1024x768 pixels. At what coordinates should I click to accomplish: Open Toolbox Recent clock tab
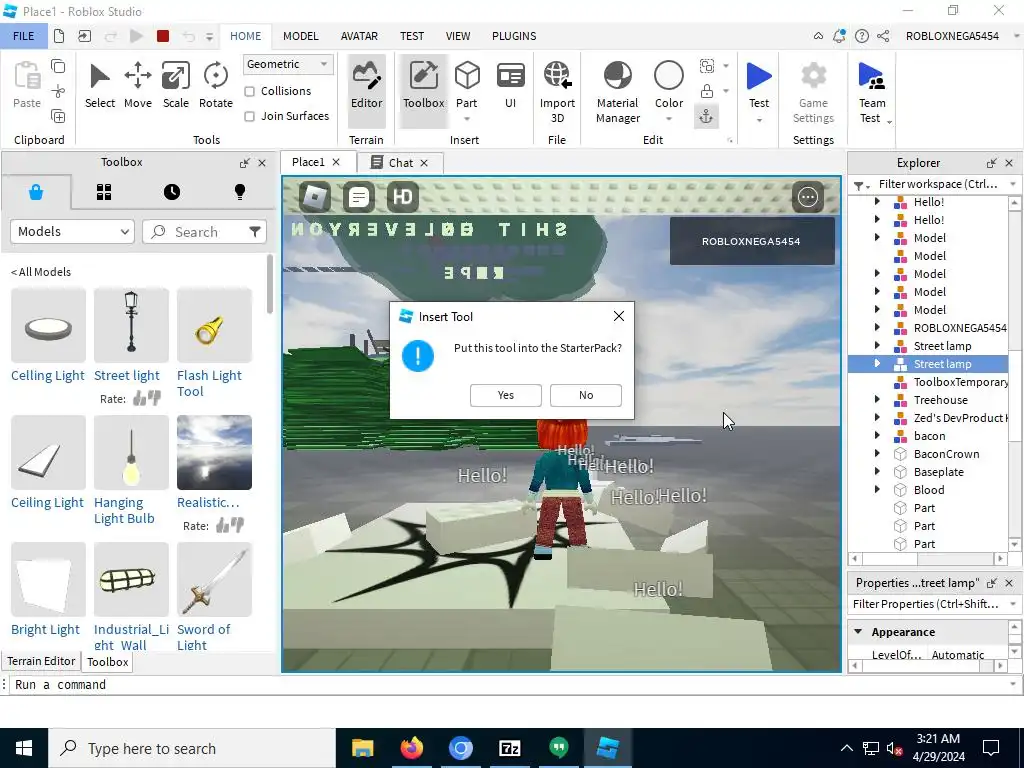(x=172, y=192)
